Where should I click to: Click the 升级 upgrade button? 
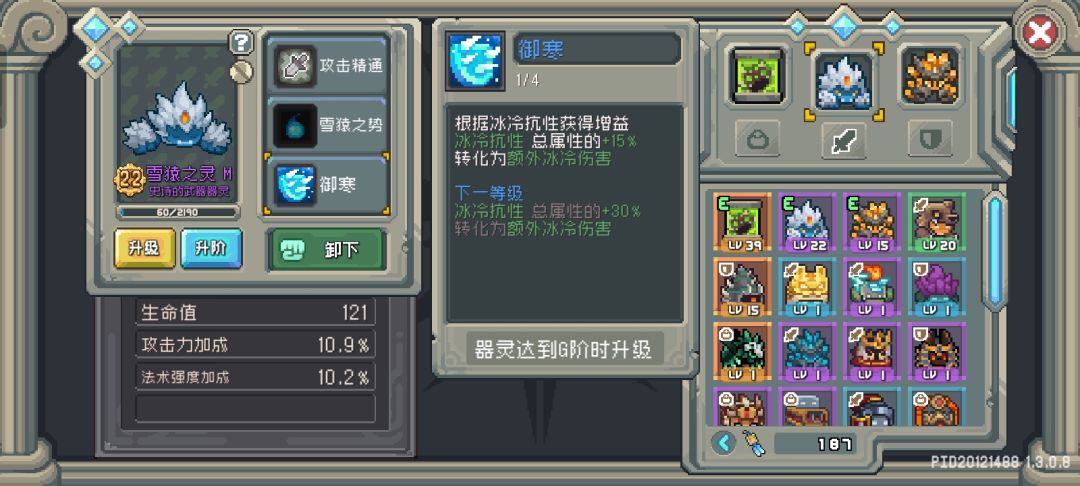click(145, 249)
